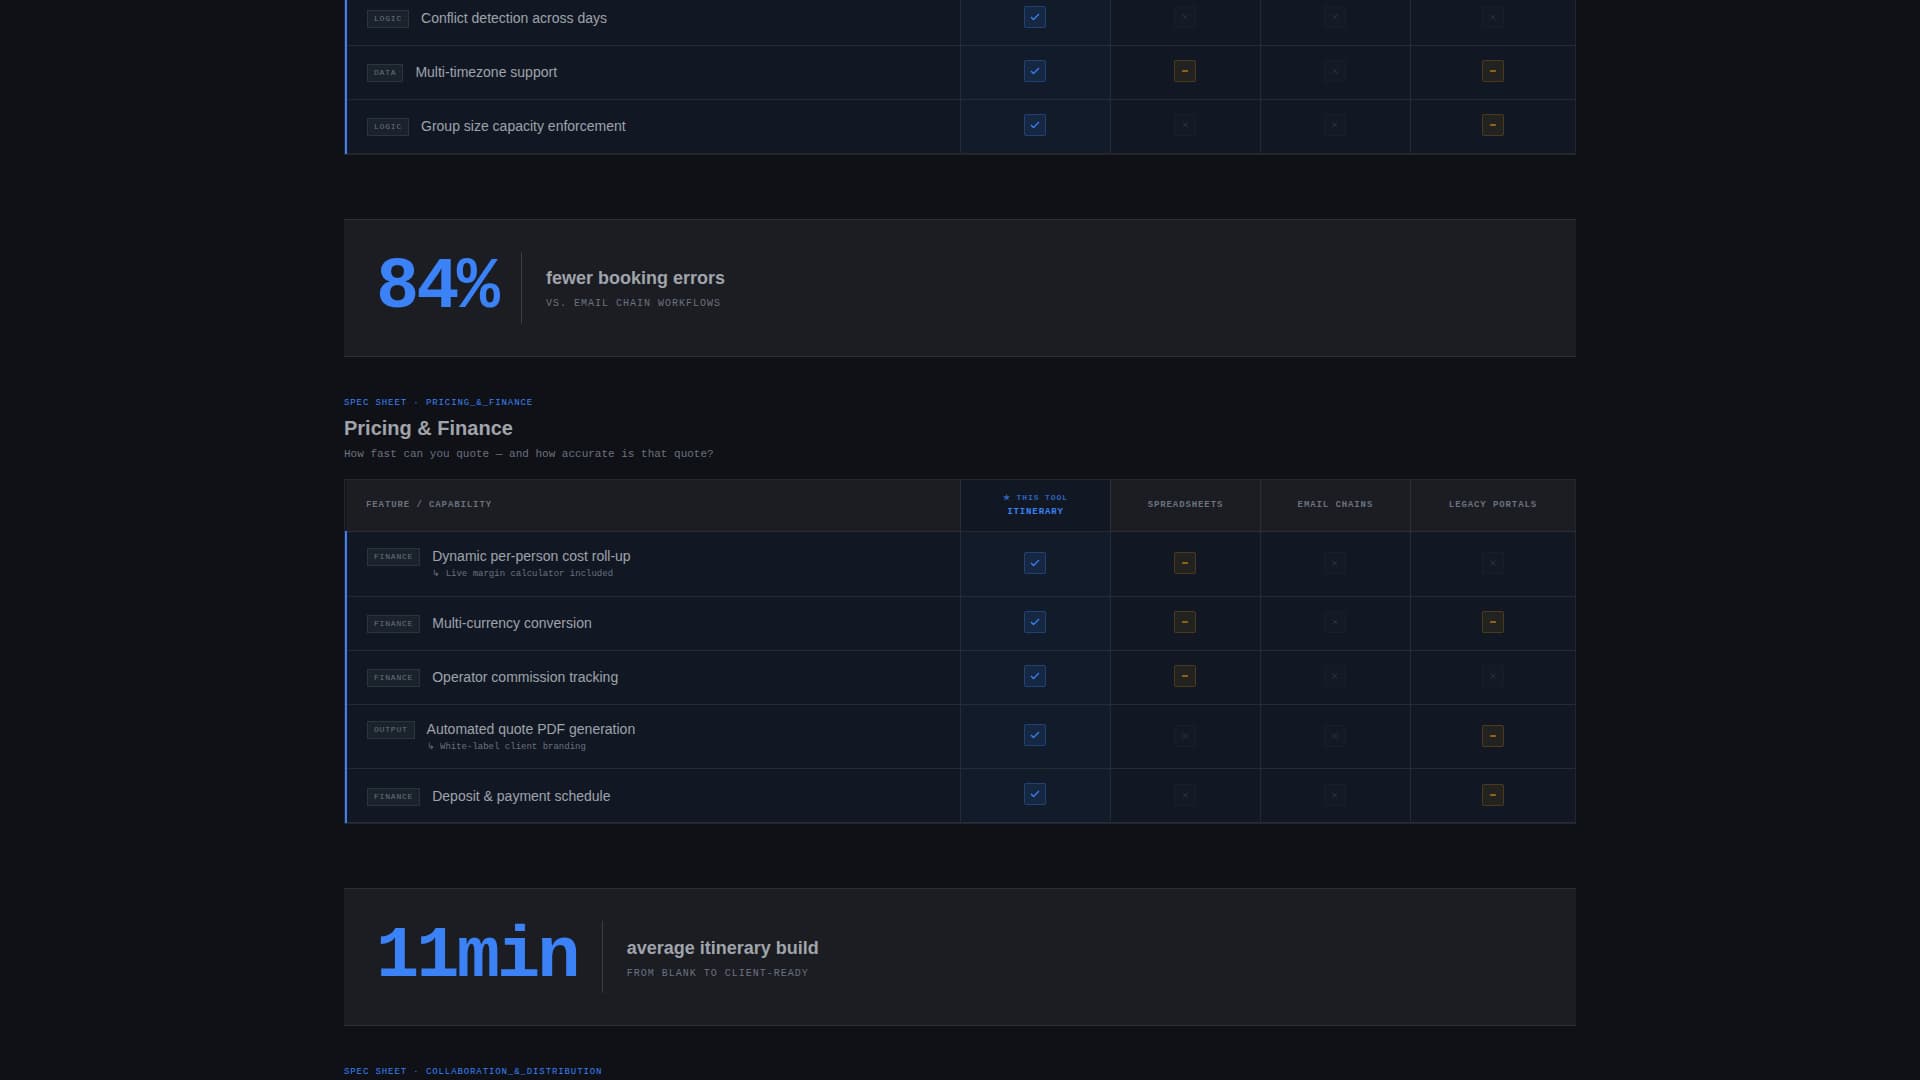The width and height of the screenshot is (1920, 1080).
Task: Click the OUTPUT badge for Automated quote PDF generation
Action: point(390,729)
